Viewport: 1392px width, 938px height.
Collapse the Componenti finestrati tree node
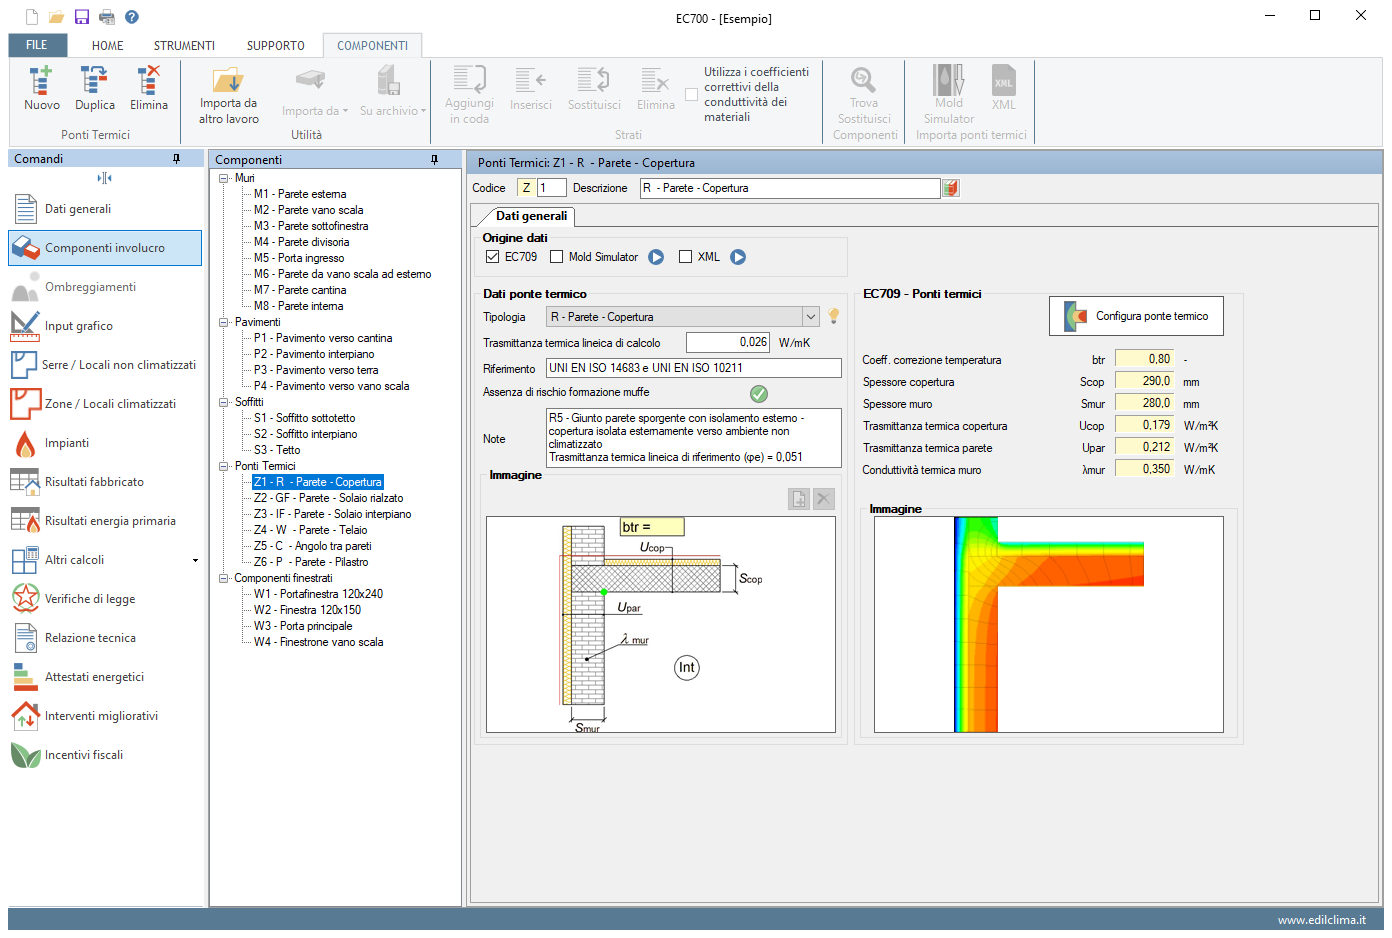tap(224, 578)
